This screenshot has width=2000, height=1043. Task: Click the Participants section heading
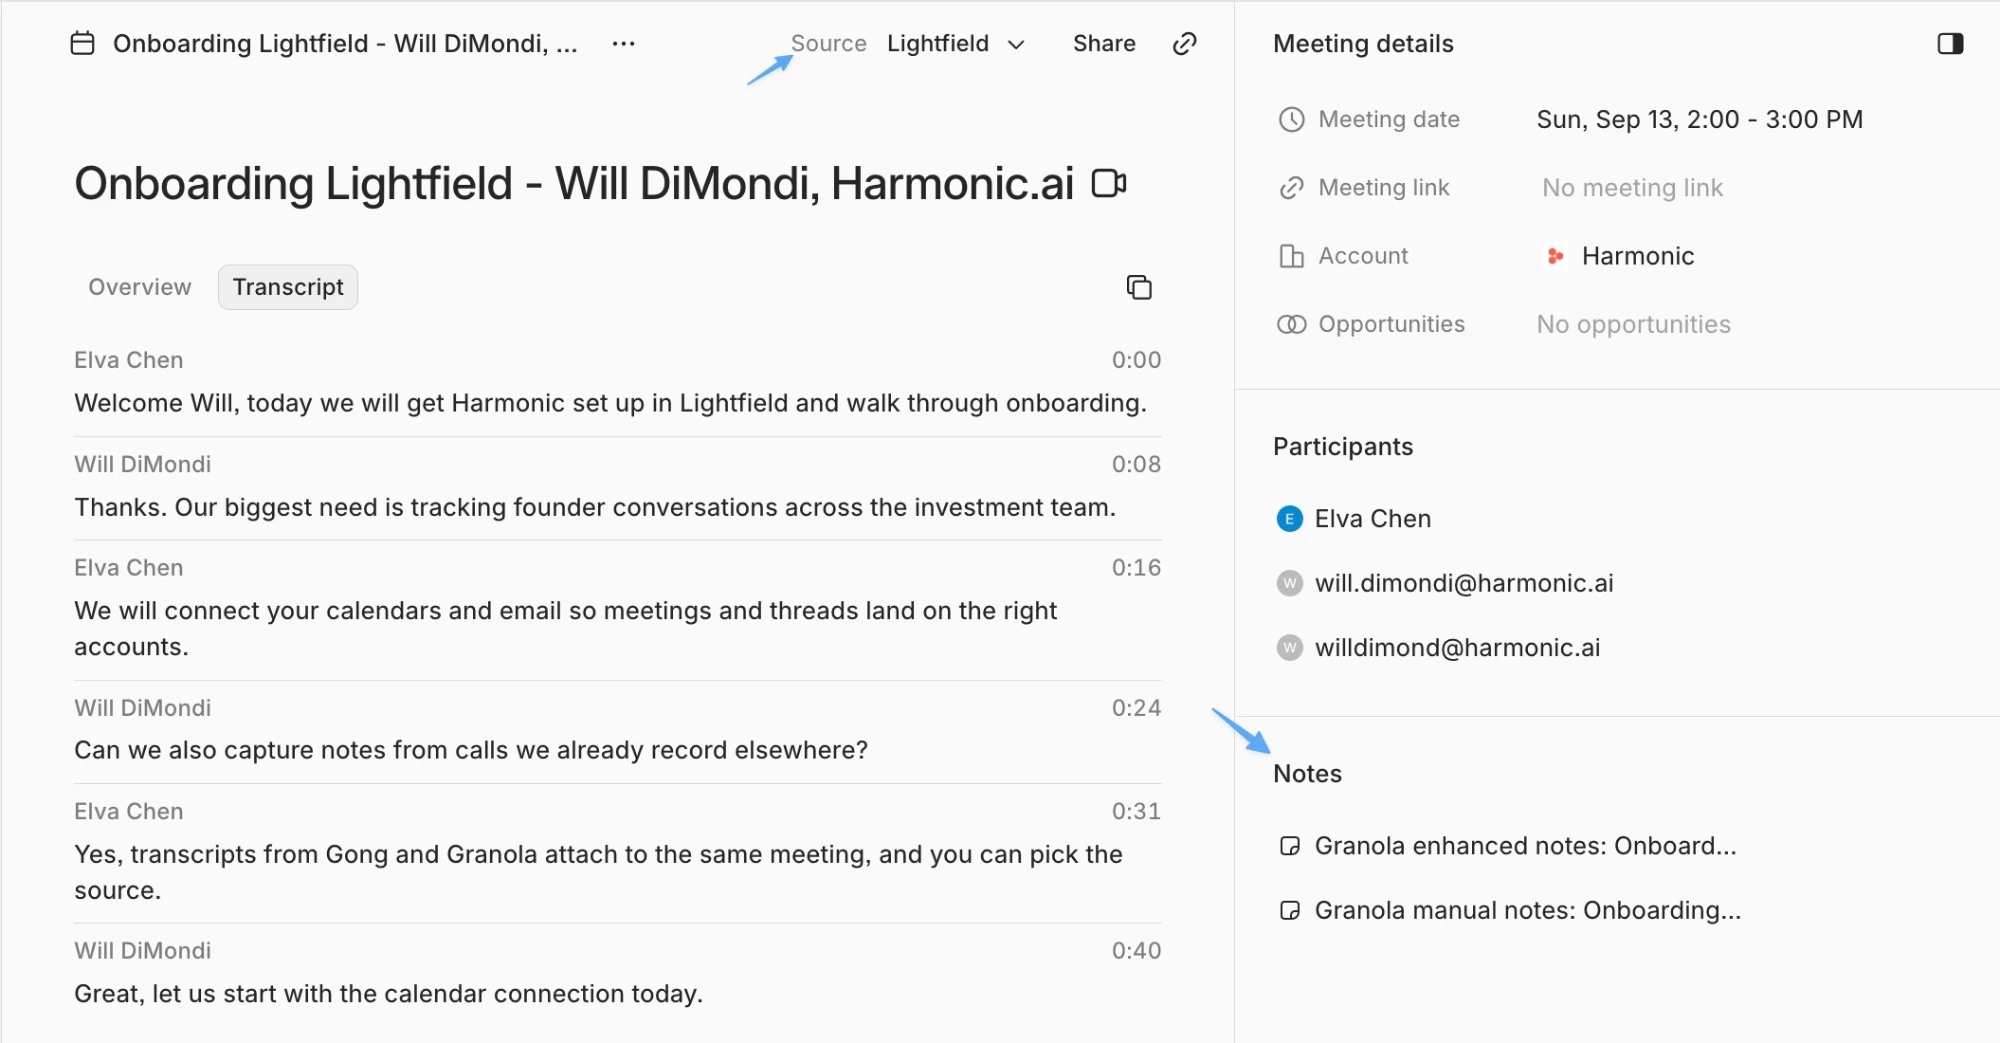click(1343, 447)
